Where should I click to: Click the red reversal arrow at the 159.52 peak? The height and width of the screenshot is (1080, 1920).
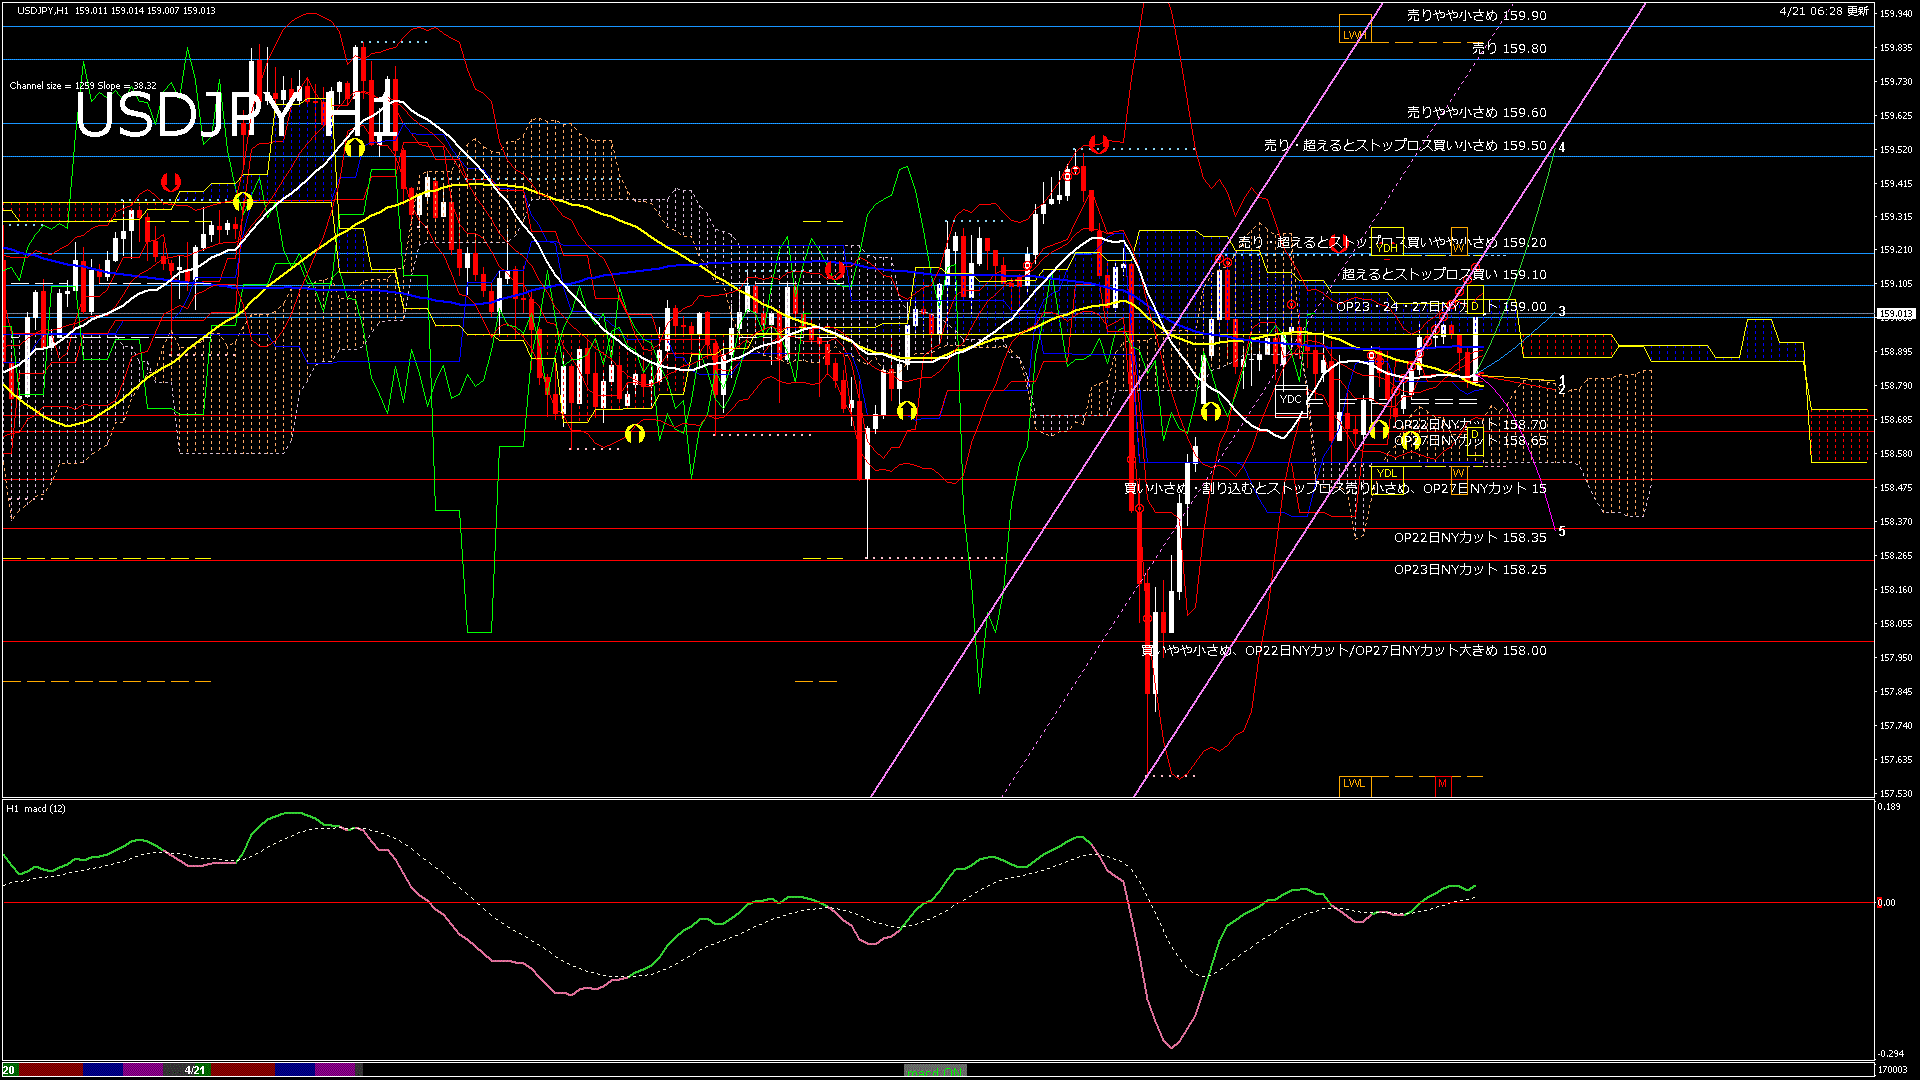1098,145
